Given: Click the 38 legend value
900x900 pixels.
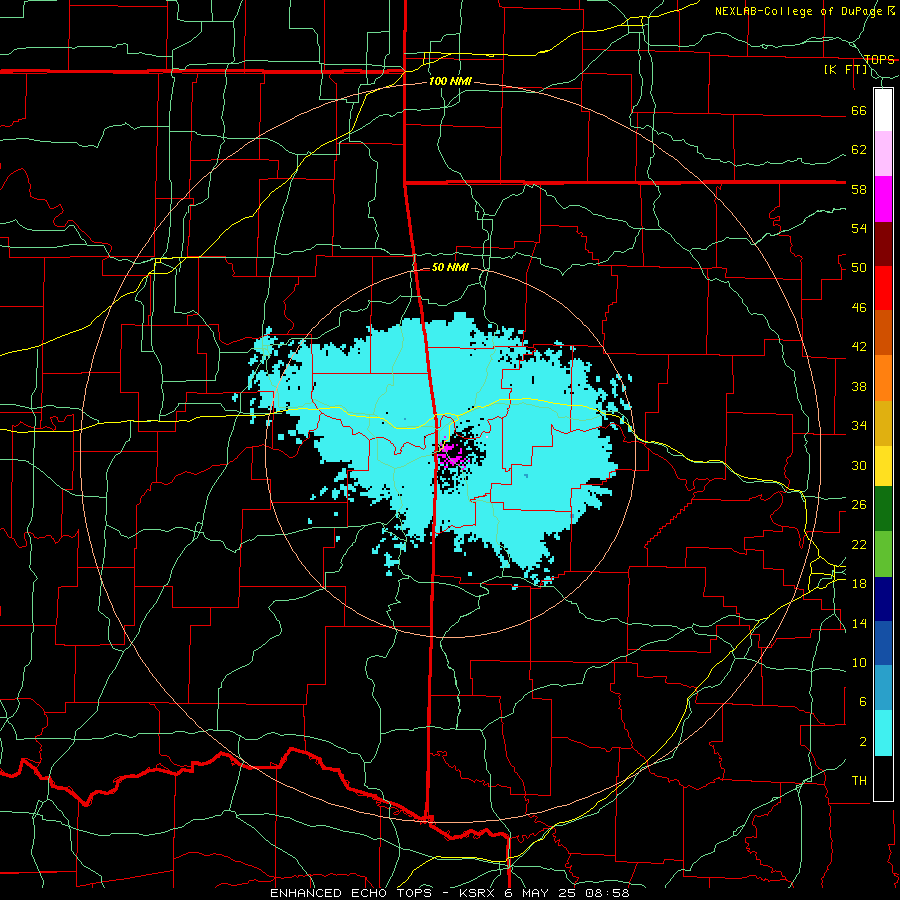Looking at the screenshot, I should tap(859, 386).
